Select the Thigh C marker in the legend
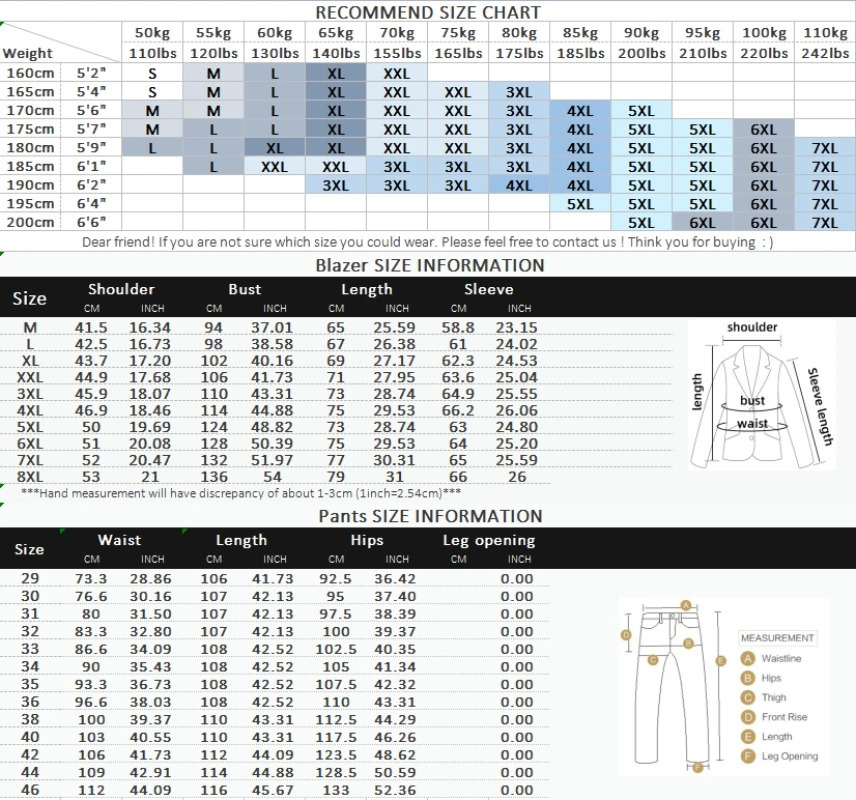856x800 pixels. click(x=746, y=697)
